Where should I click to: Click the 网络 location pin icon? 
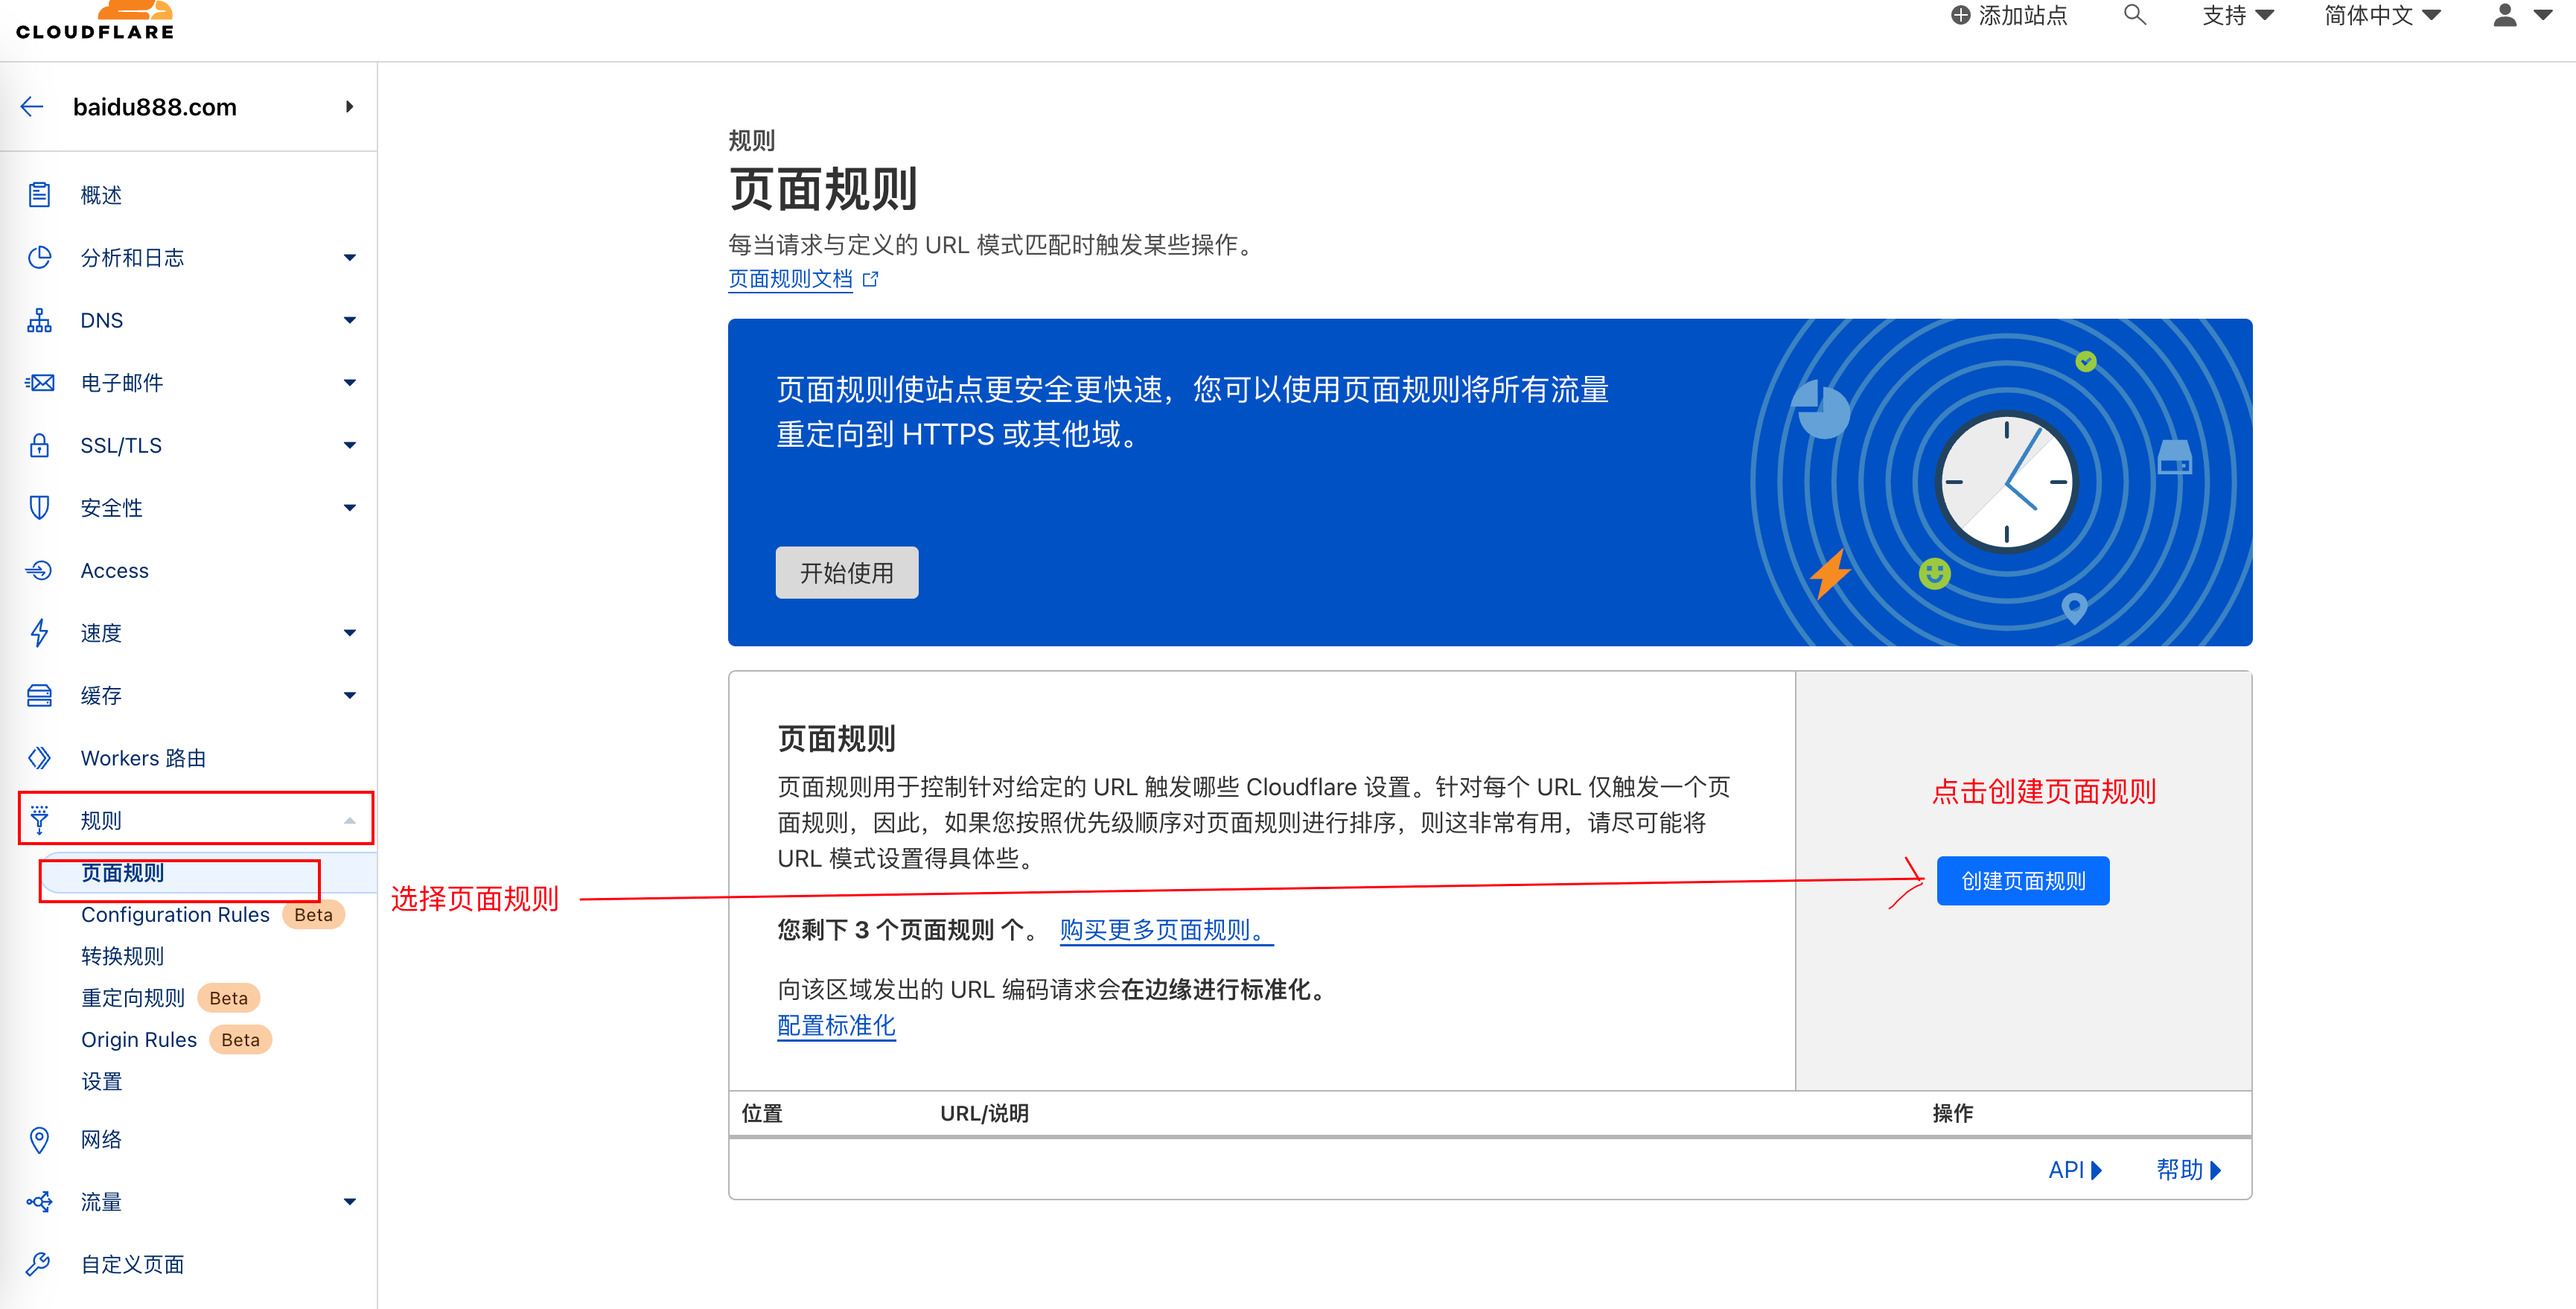[39, 1139]
